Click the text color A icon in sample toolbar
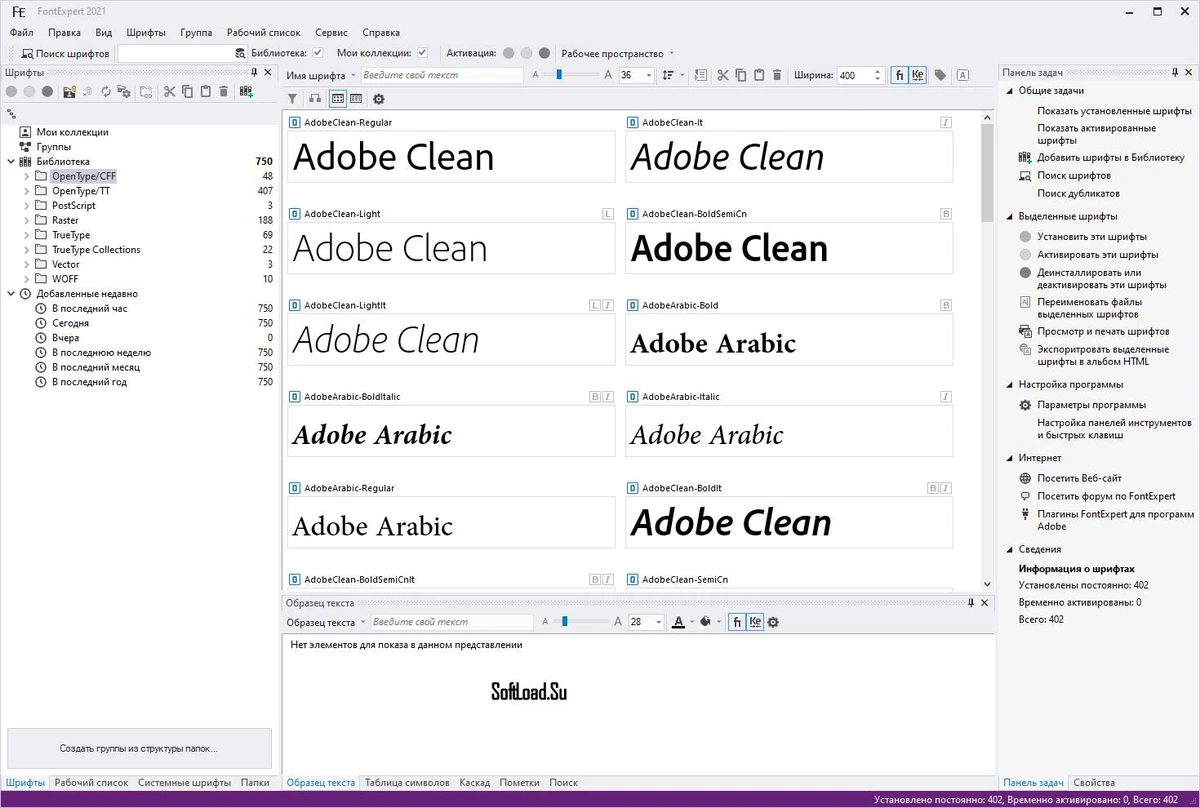1200x808 pixels. pos(678,622)
